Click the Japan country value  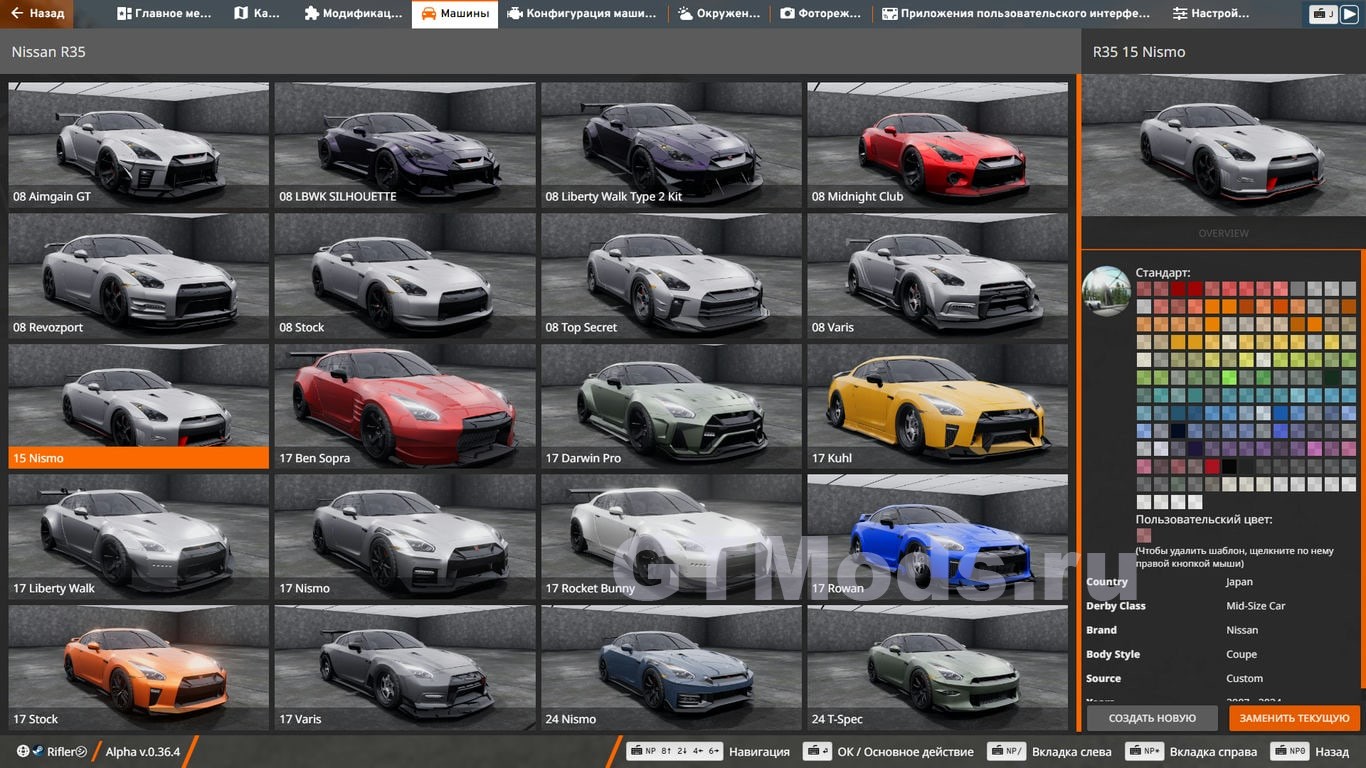1239,582
